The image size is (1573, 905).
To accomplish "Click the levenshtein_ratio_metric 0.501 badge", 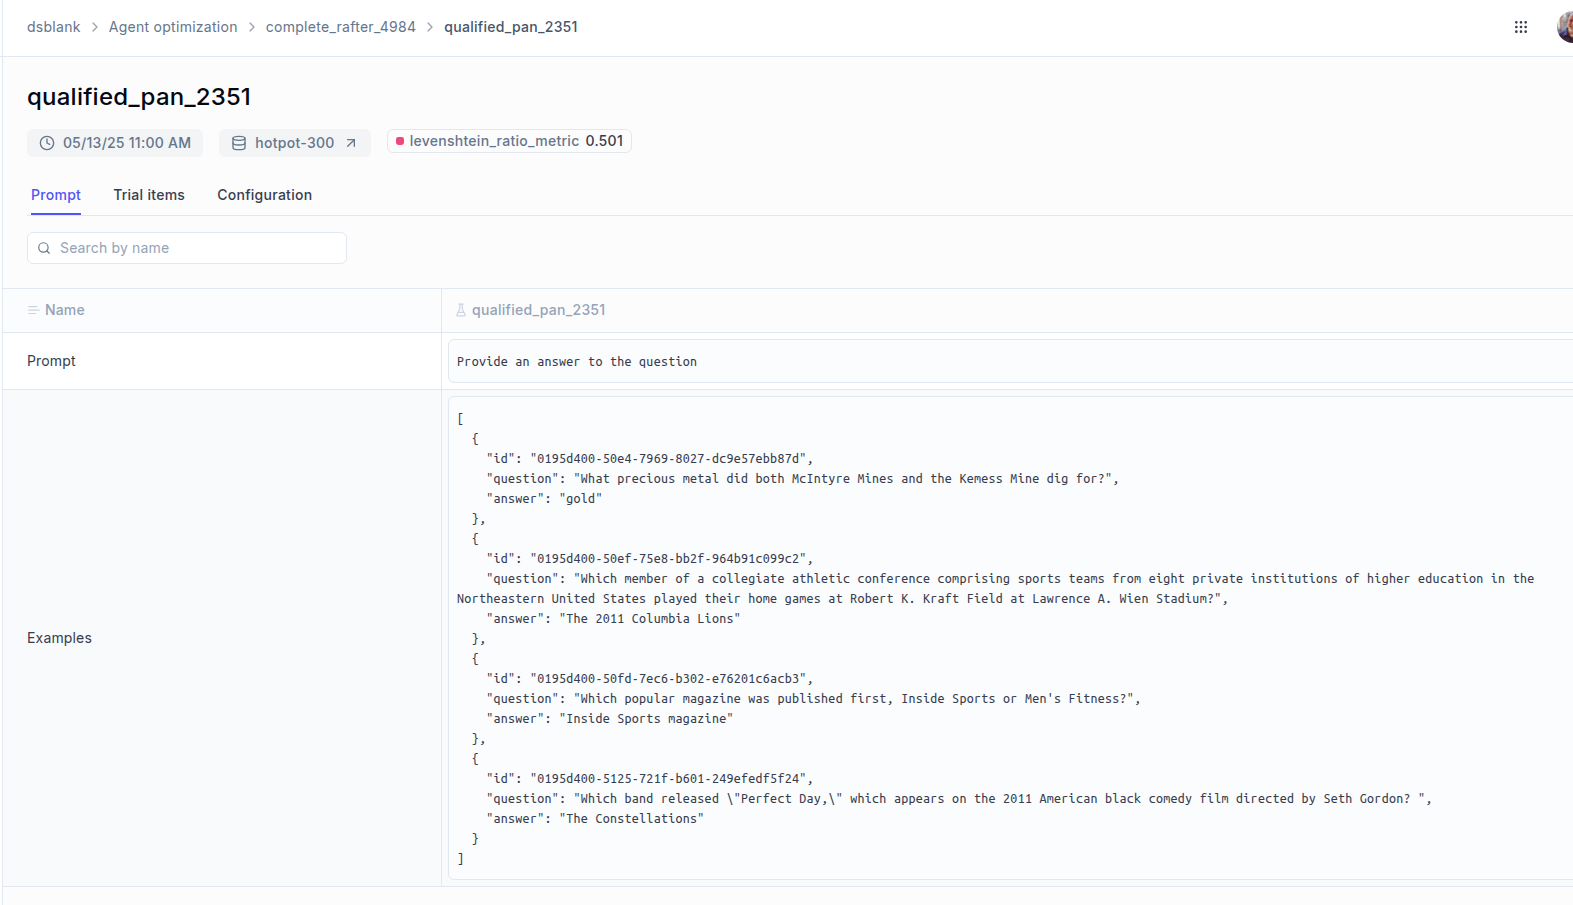I will click(x=509, y=141).
